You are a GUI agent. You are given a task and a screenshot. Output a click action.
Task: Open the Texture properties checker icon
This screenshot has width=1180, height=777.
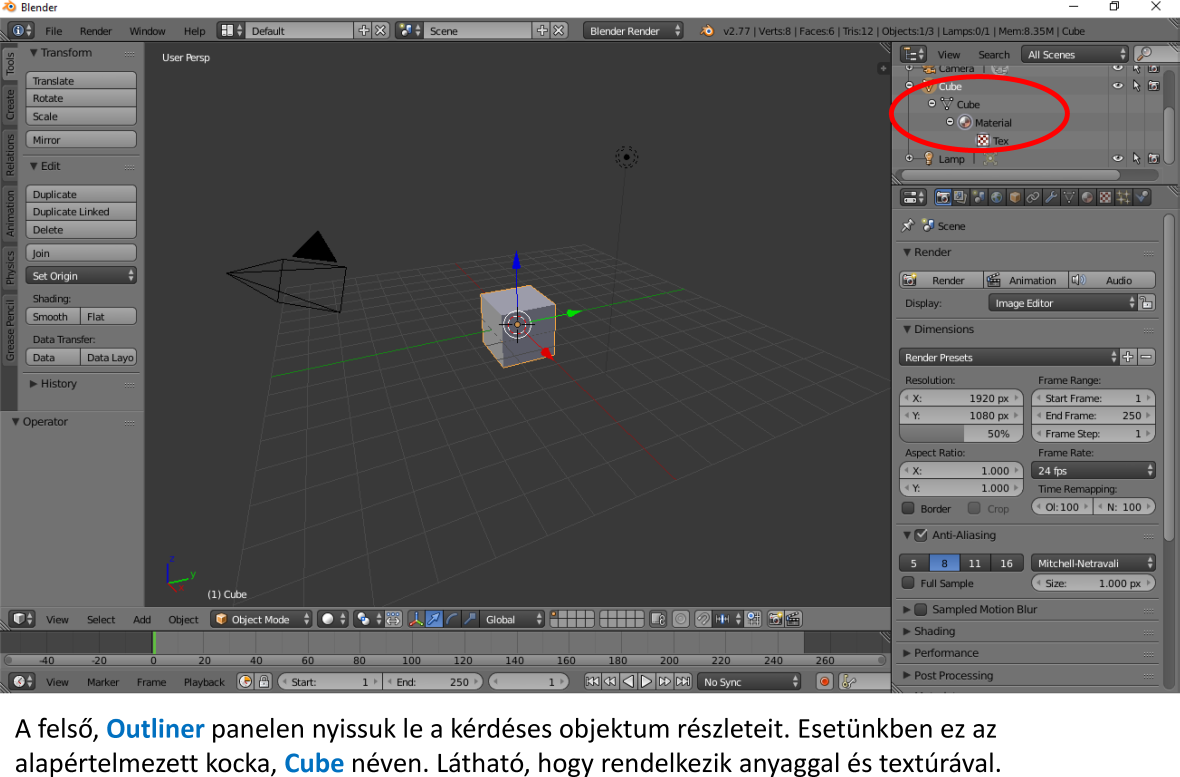[x=1105, y=197]
